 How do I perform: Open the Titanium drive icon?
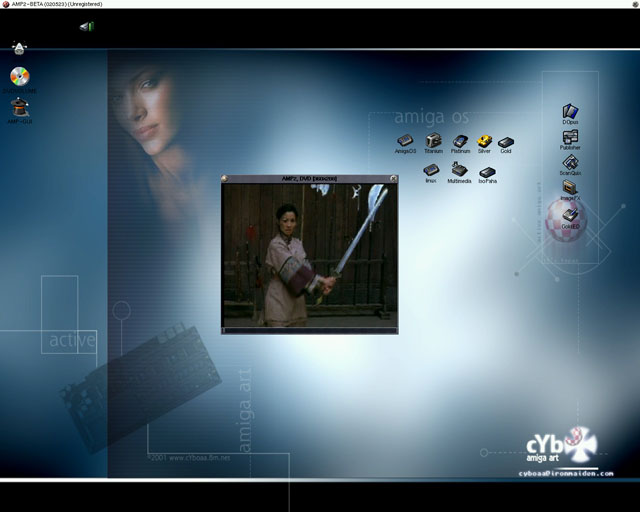(433, 141)
